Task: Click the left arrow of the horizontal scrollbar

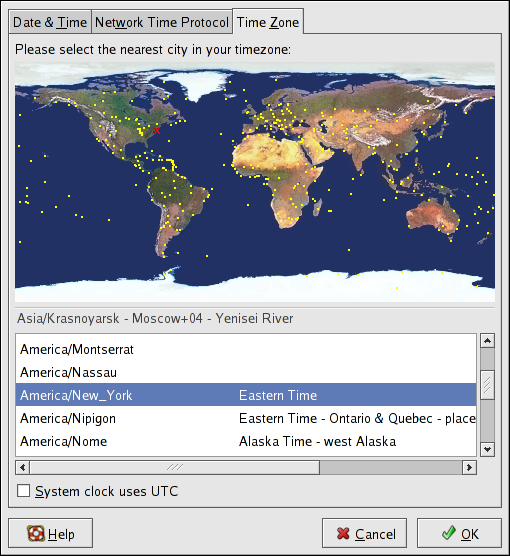Action: click(x=23, y=467)
